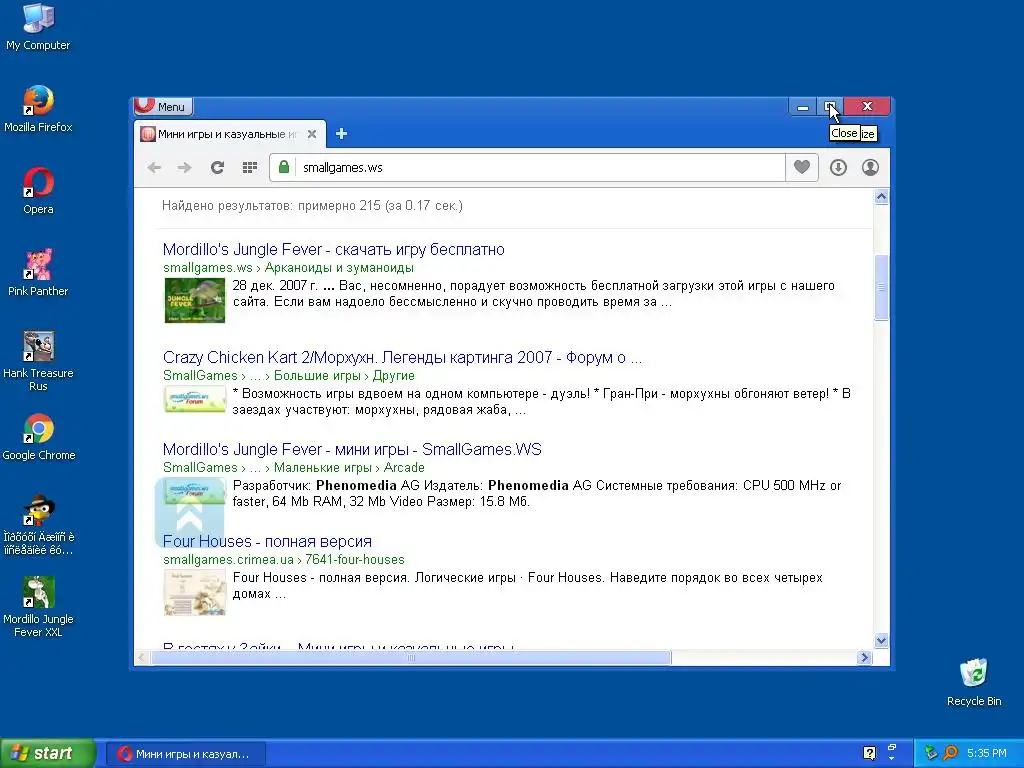The image size is (1024, 768).
Task: Open Mordillo's Jungle Fever скачать игру link
Action: tap(333, 249)
